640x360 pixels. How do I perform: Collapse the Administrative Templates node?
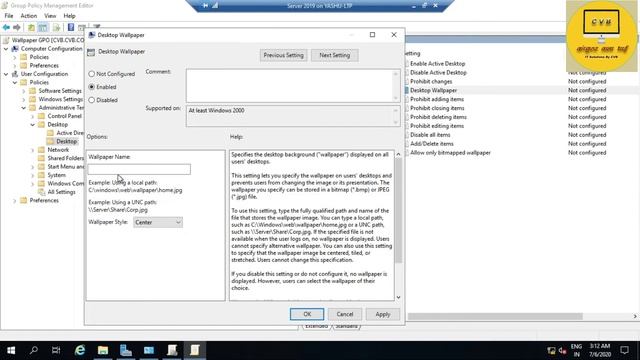coord(24,108)
